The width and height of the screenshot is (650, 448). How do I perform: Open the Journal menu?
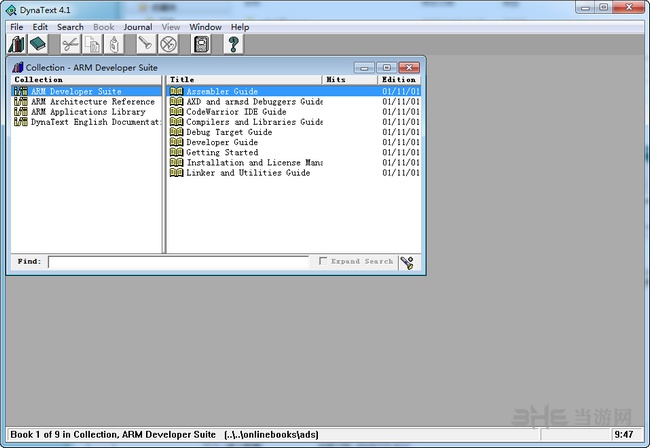click(x=137, y=27)
